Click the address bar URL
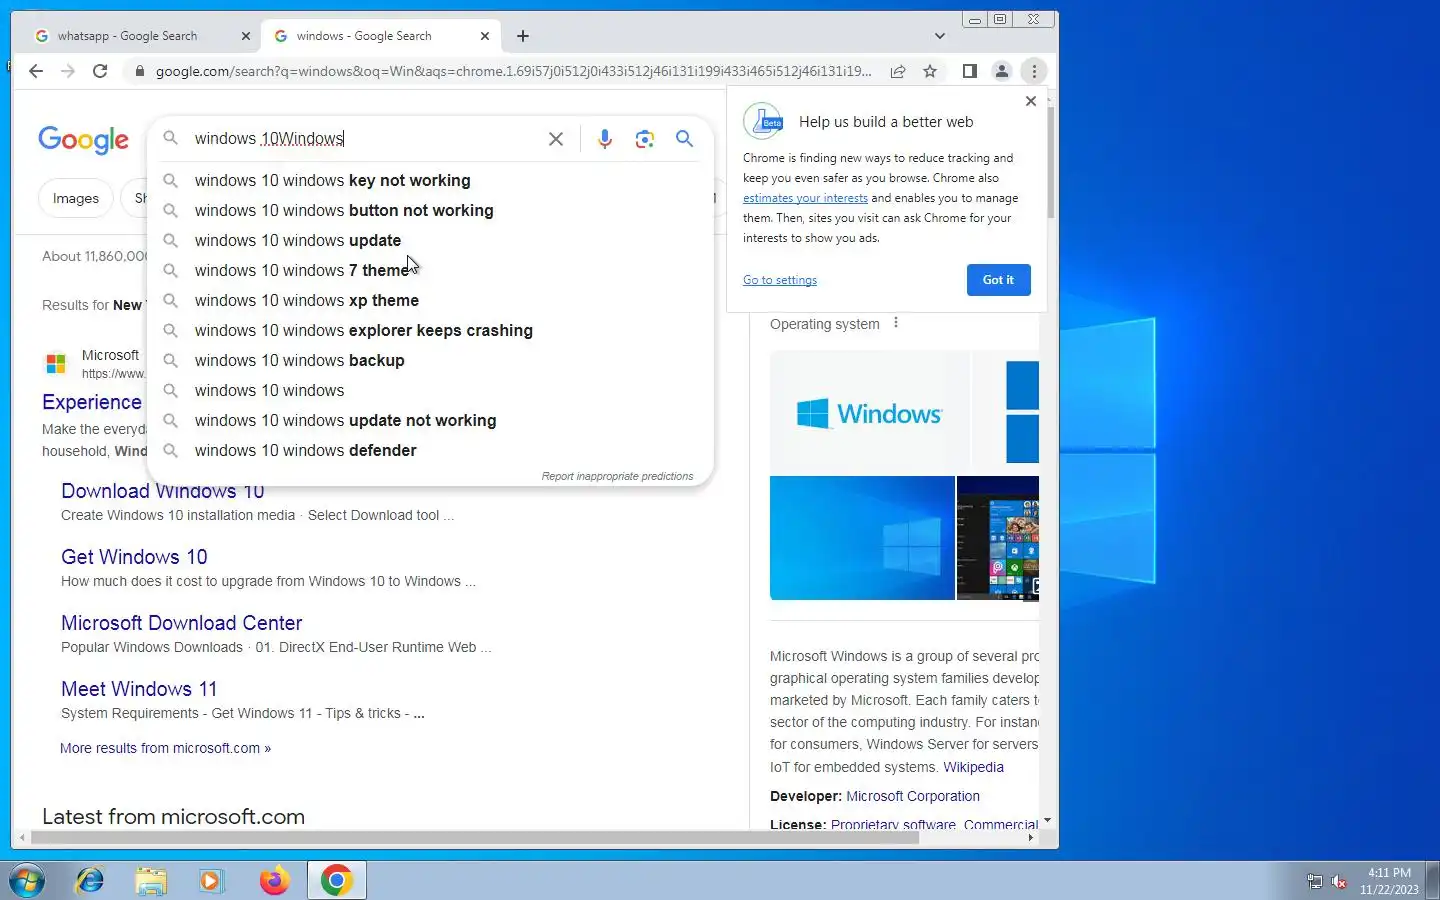 [x=513, y=71]
